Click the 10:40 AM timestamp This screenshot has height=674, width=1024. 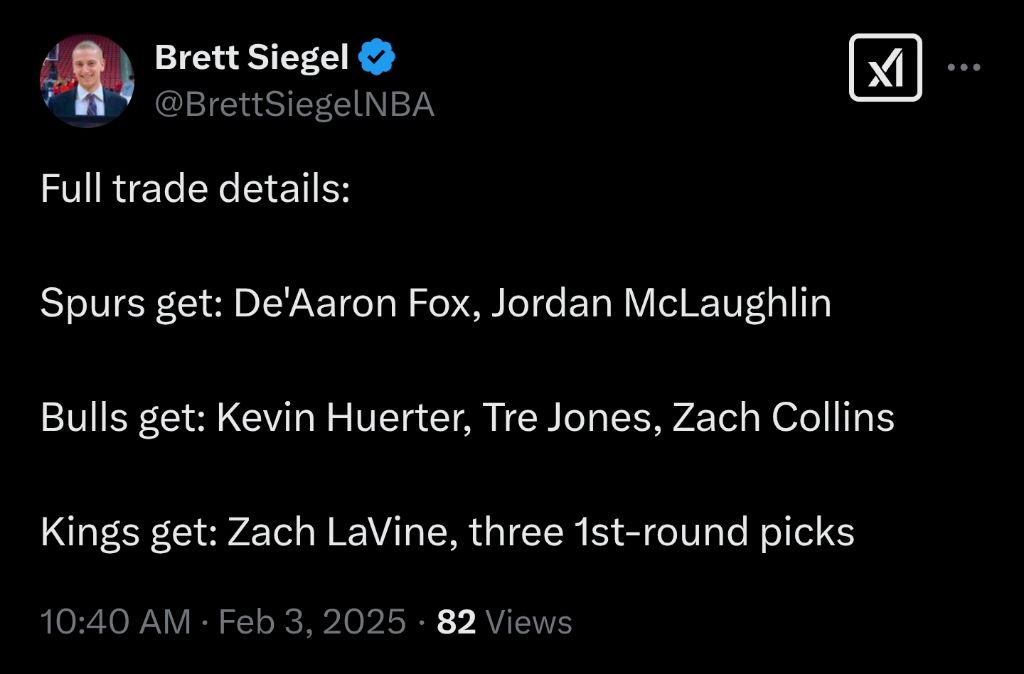[x=115, y=622]
